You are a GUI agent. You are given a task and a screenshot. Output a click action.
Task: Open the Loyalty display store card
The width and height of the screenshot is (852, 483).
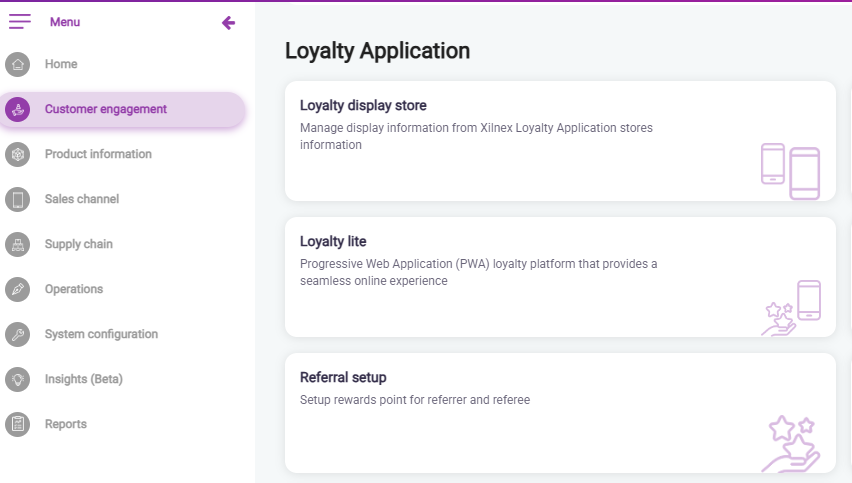pyautogui.click(x=363, y=105)
